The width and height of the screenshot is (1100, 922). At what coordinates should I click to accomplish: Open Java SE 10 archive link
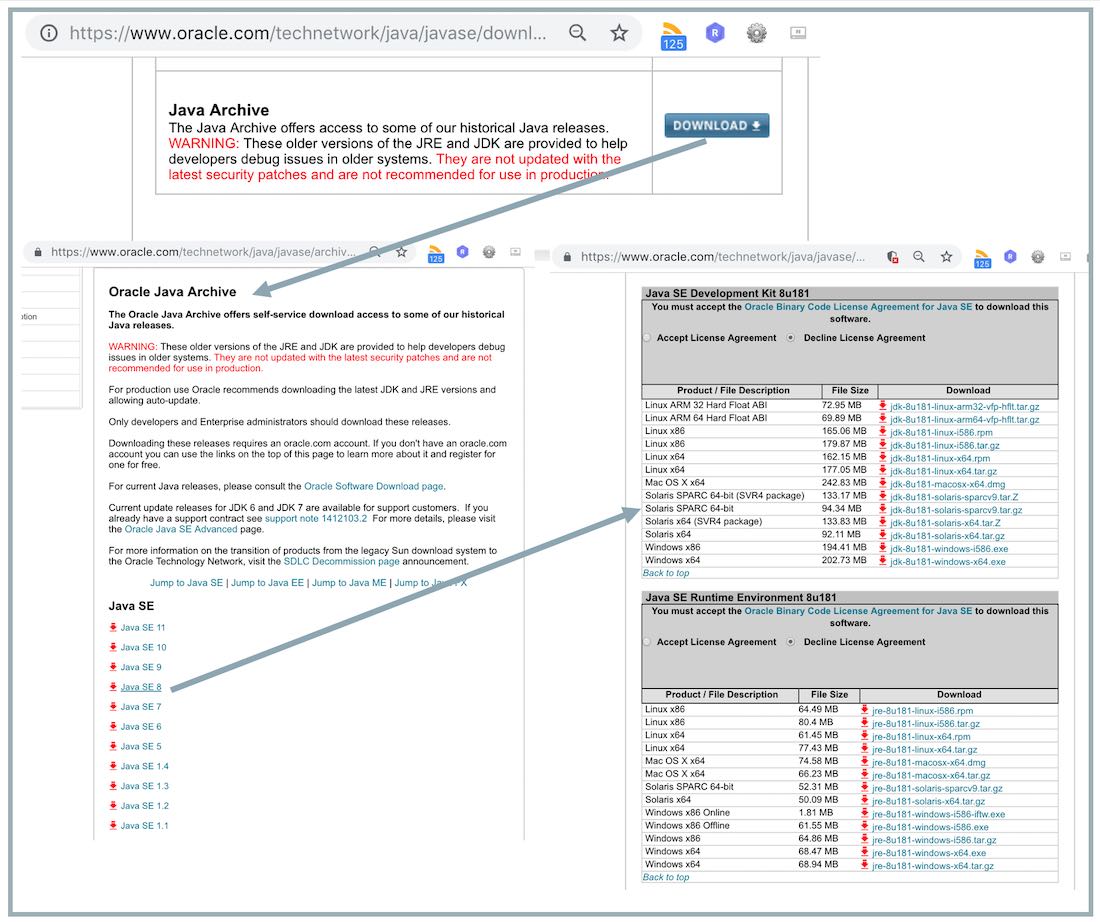(143, 648)
